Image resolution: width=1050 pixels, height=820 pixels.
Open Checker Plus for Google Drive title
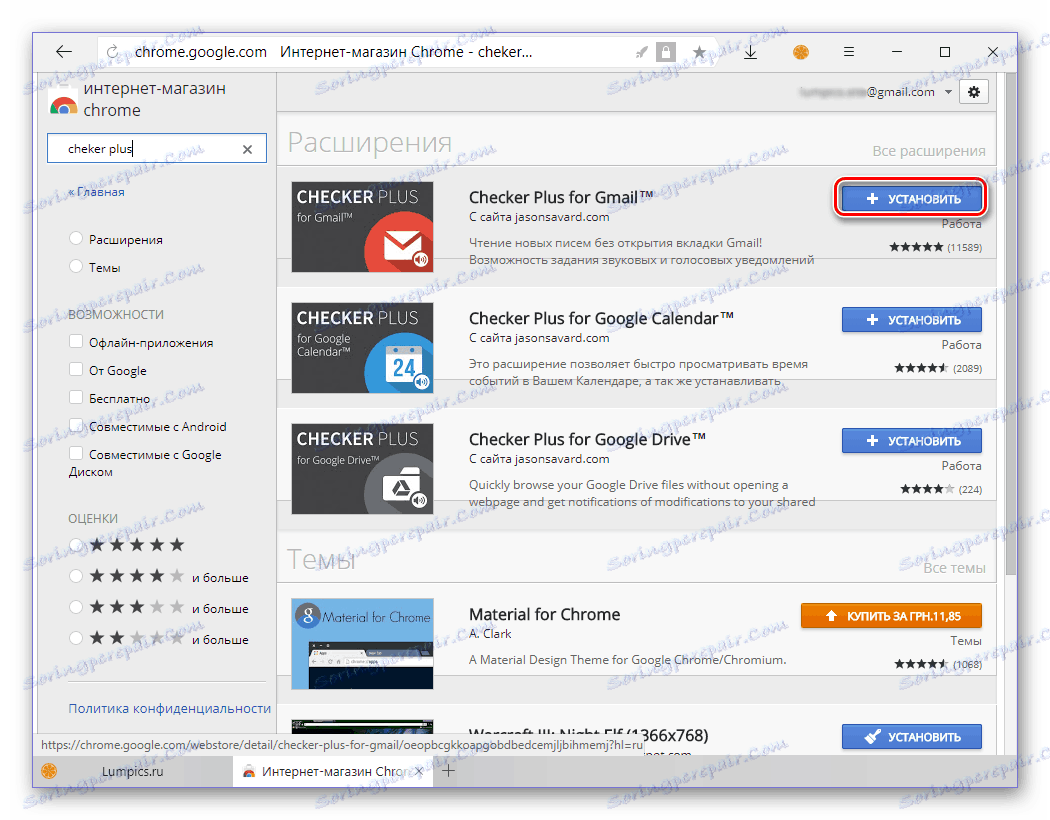587,439
